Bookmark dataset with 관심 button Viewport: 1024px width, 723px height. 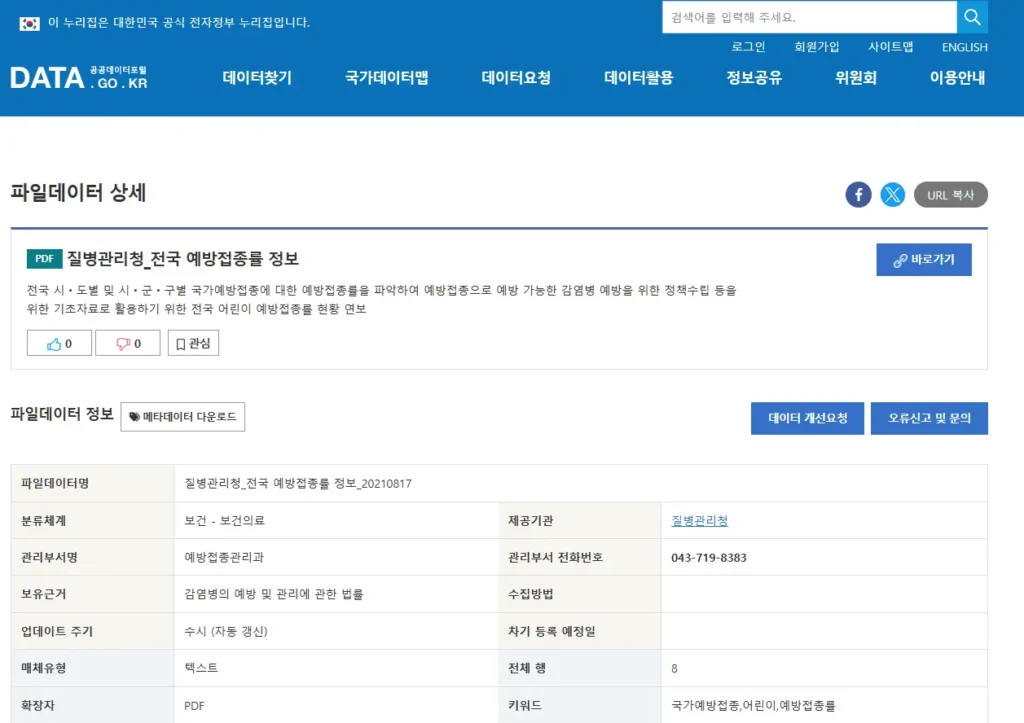(193, 344)
